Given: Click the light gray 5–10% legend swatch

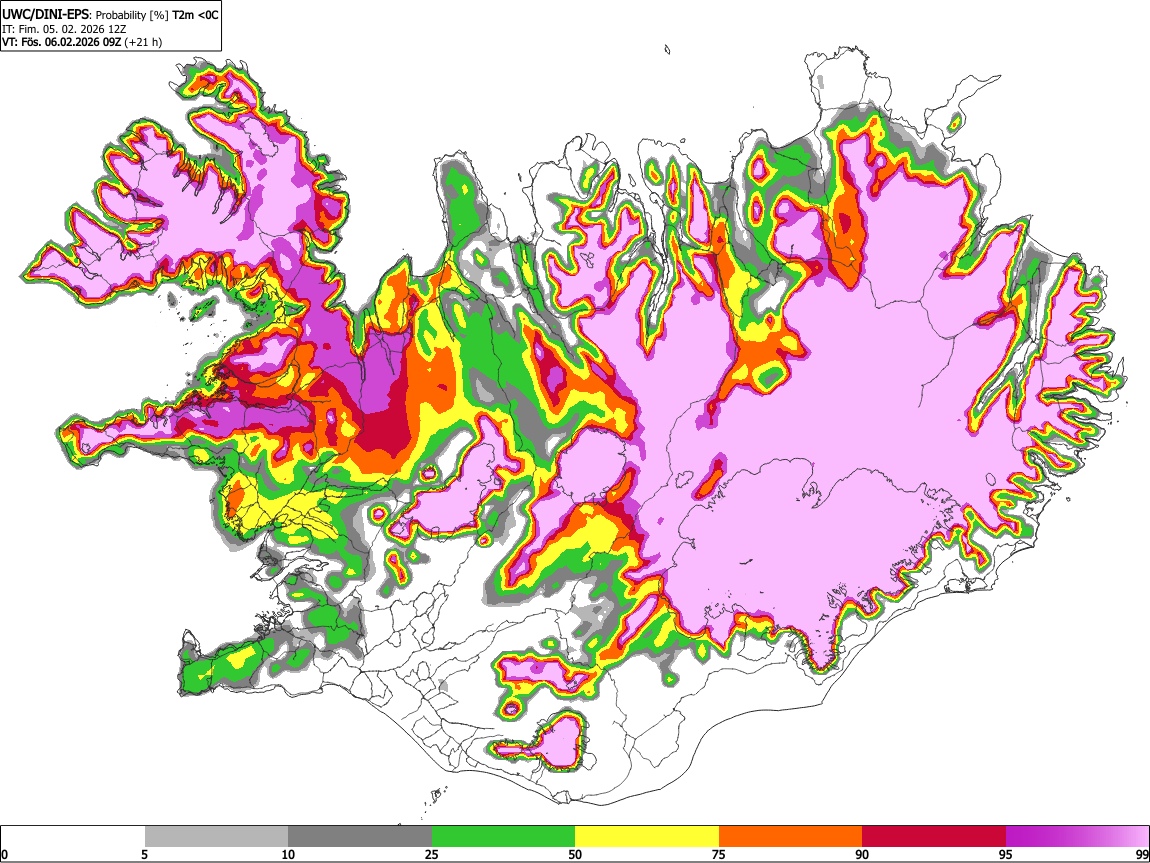Looking at the screenshot, I should [216, 837].
